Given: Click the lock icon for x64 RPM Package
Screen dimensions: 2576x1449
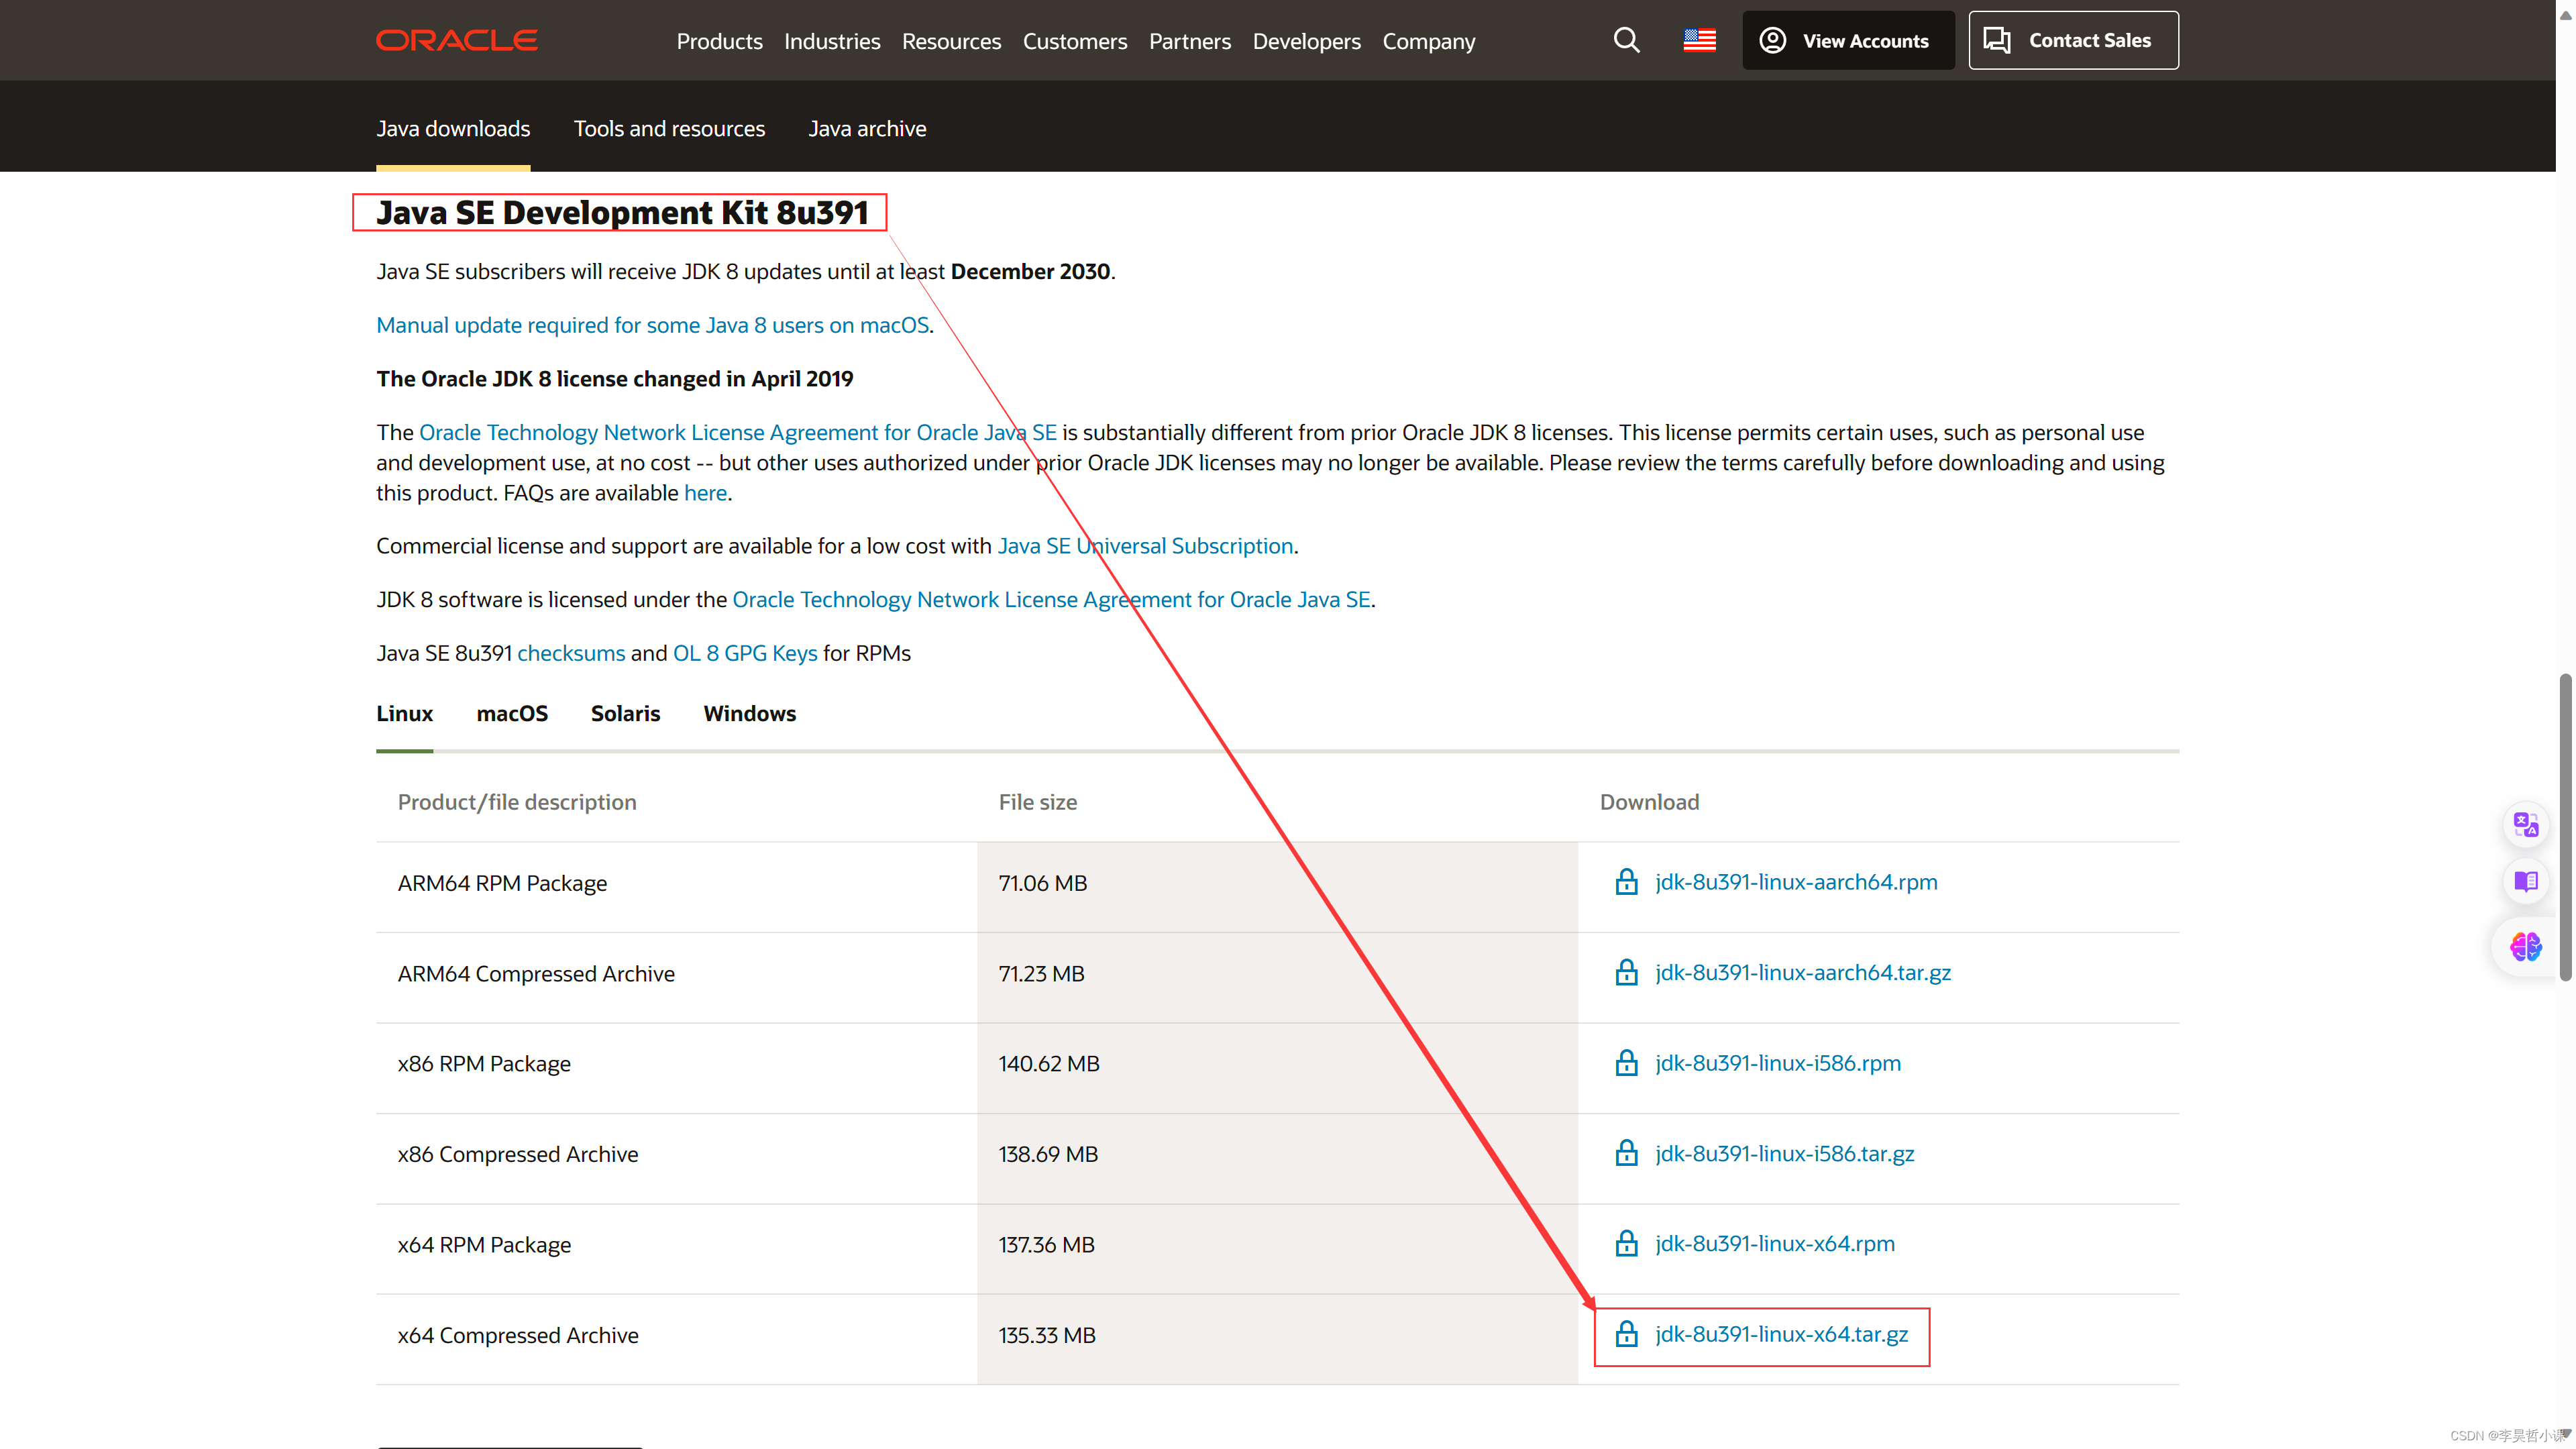Looking at the screenshot, I should click(1624, 1242).
